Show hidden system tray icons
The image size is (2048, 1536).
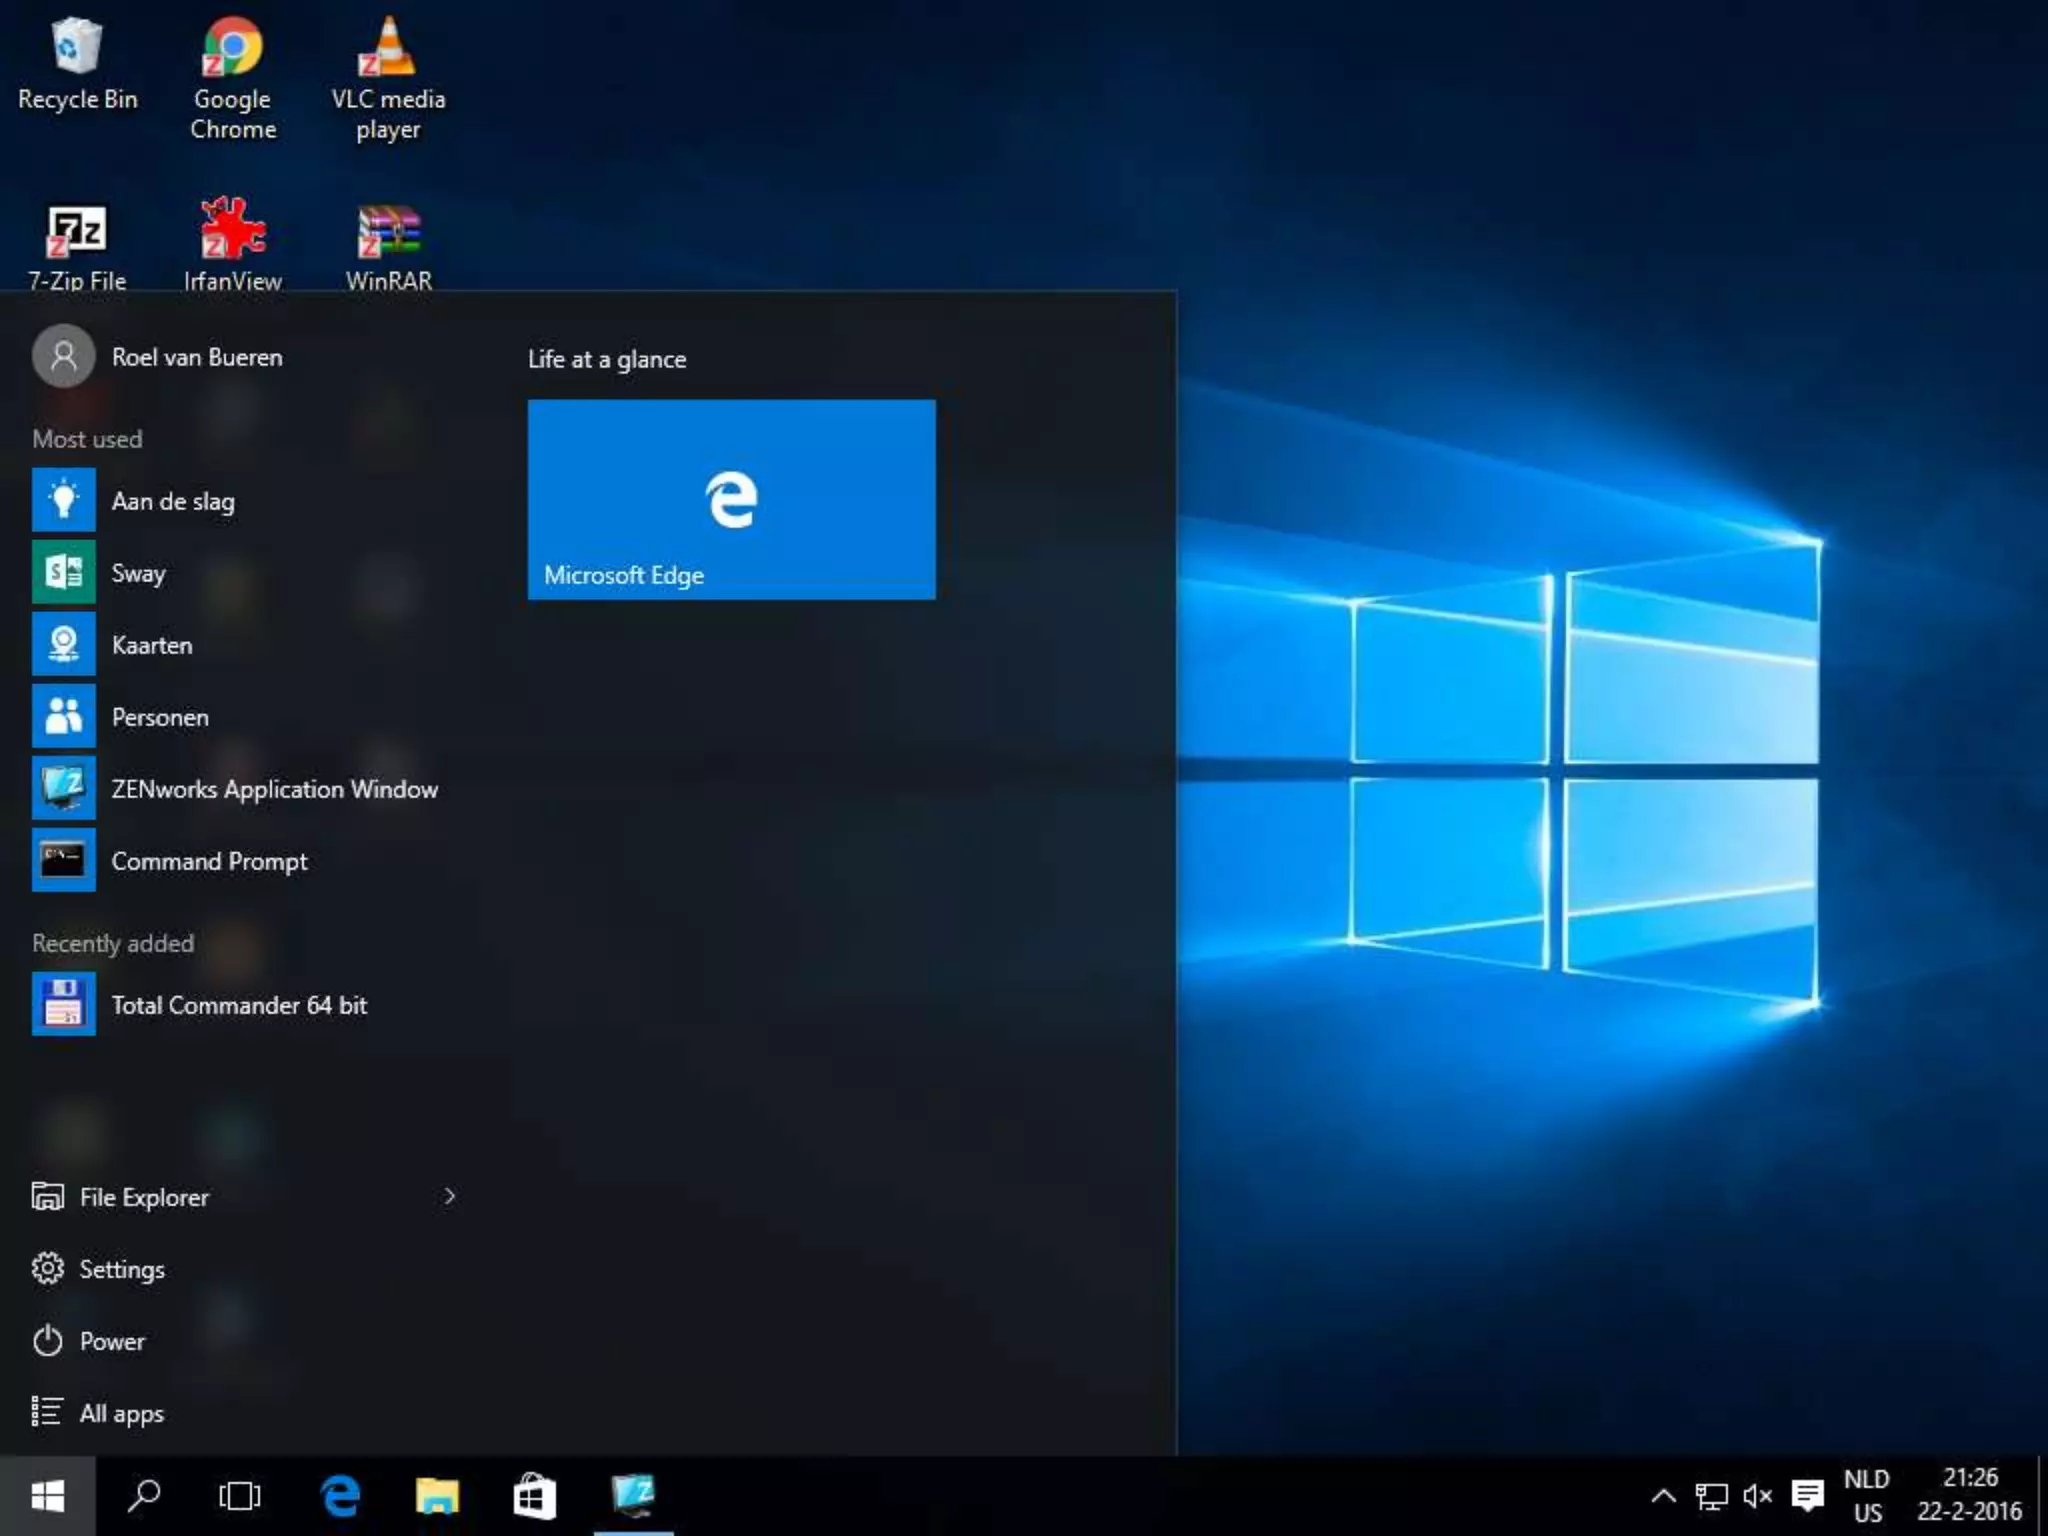pyautogui.click(x=1663, y=1496)
